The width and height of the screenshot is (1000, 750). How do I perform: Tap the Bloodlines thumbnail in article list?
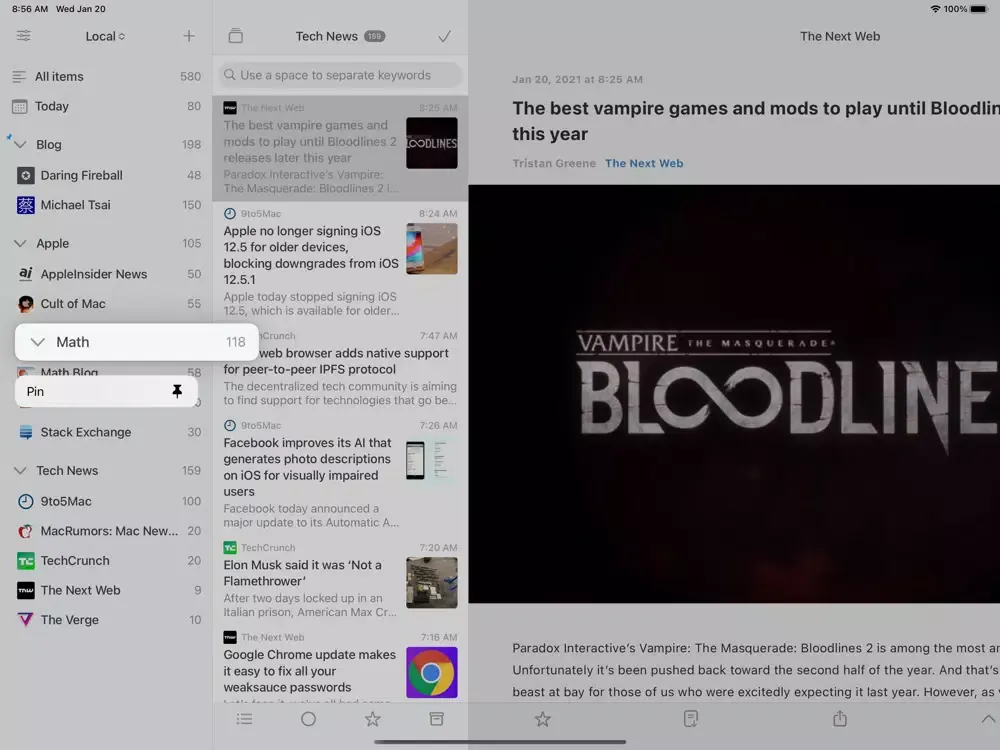(x=432, y=143)
